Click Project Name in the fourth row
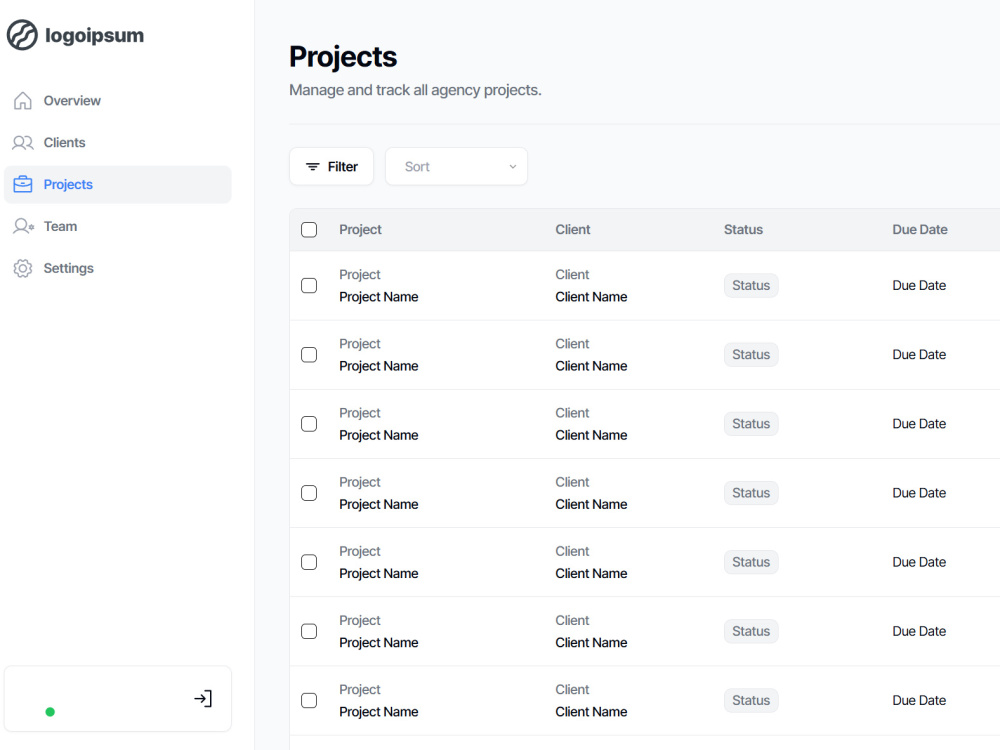 (379, 504)
